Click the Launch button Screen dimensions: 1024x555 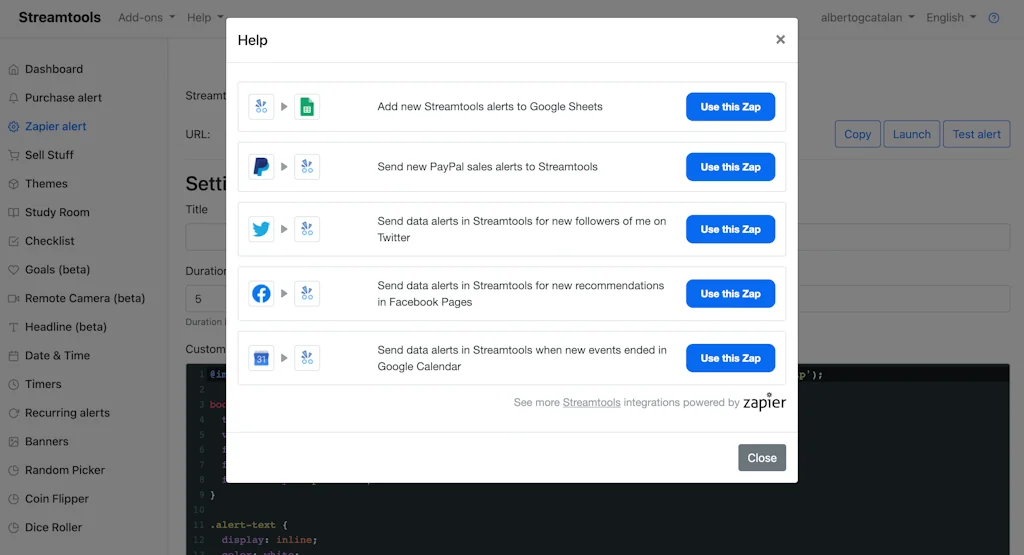(912, 134)
